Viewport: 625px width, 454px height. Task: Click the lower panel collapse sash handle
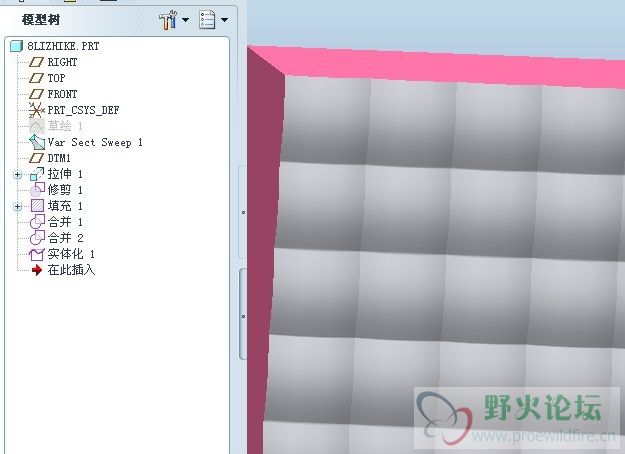coord(243,316)
